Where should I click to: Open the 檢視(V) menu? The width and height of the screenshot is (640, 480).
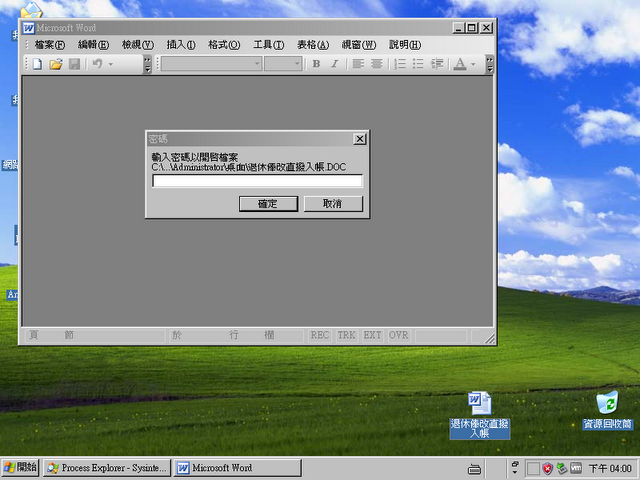pos(138,44)
